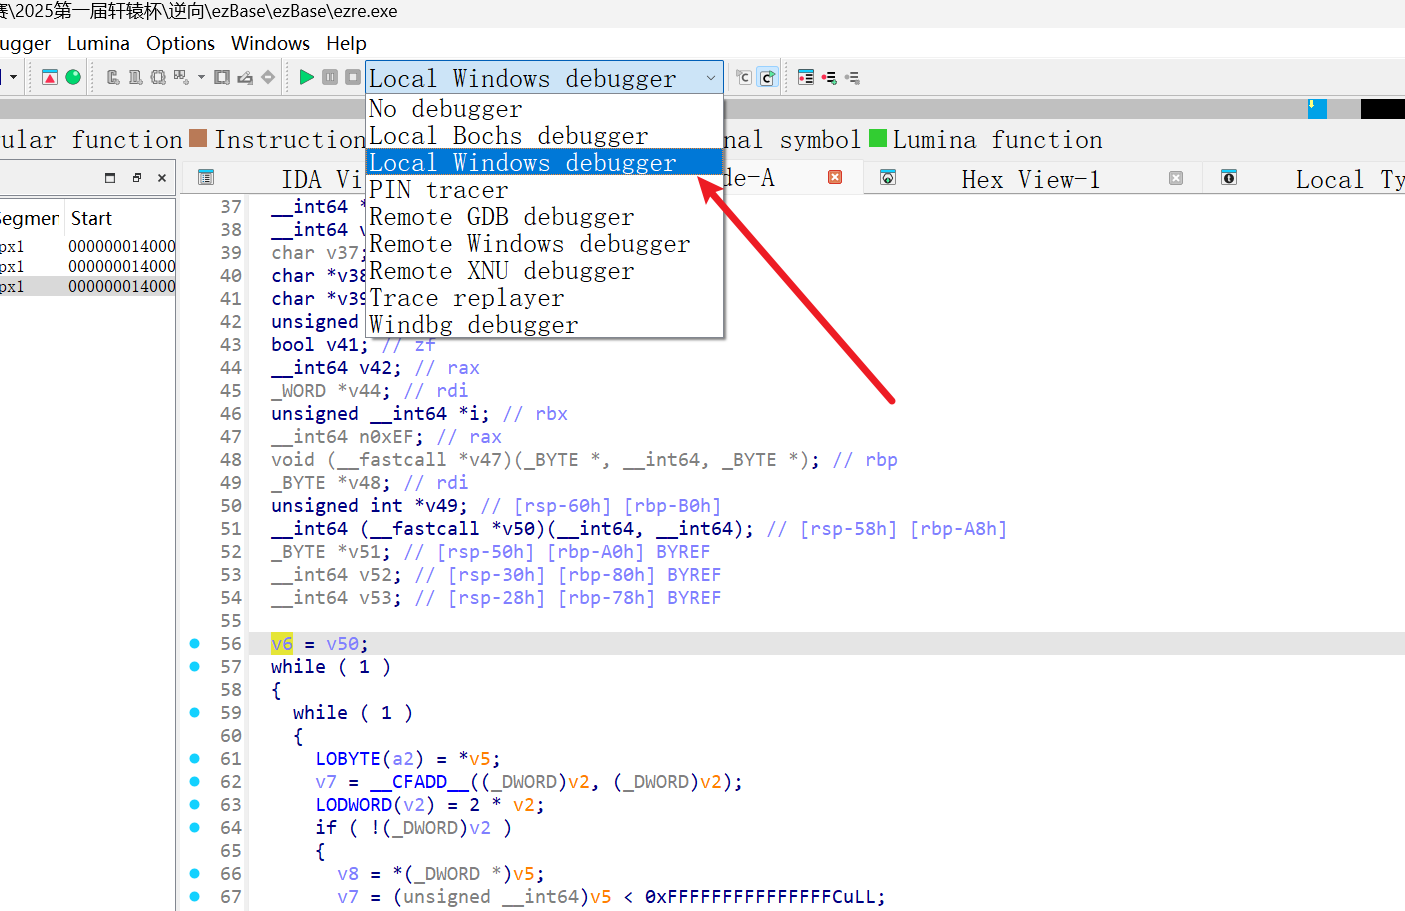Click first gray tracing toolbar icon
Screen dimensions: 1405x911
click(x=113, y=77)
